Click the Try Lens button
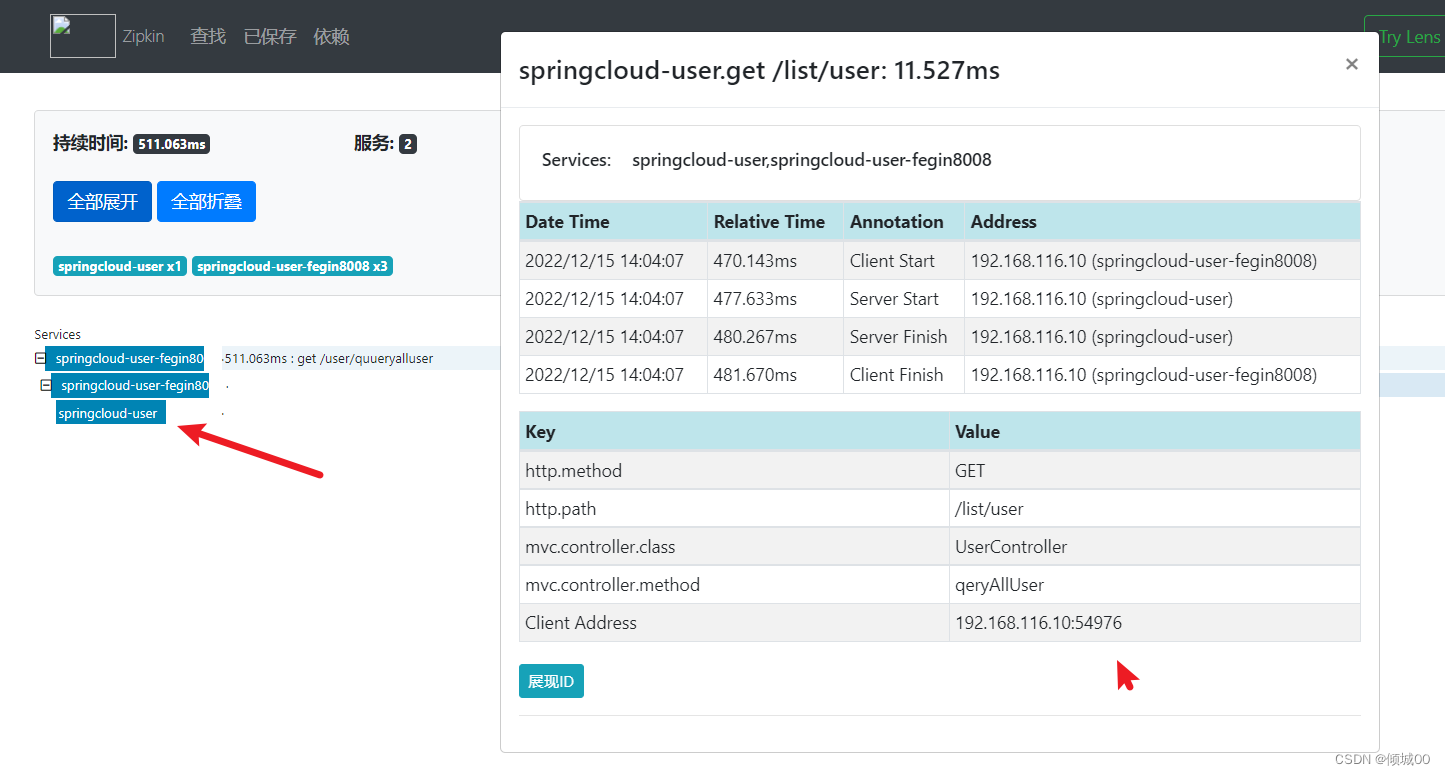The image size is (1445, 775). tap(1405, 36)
